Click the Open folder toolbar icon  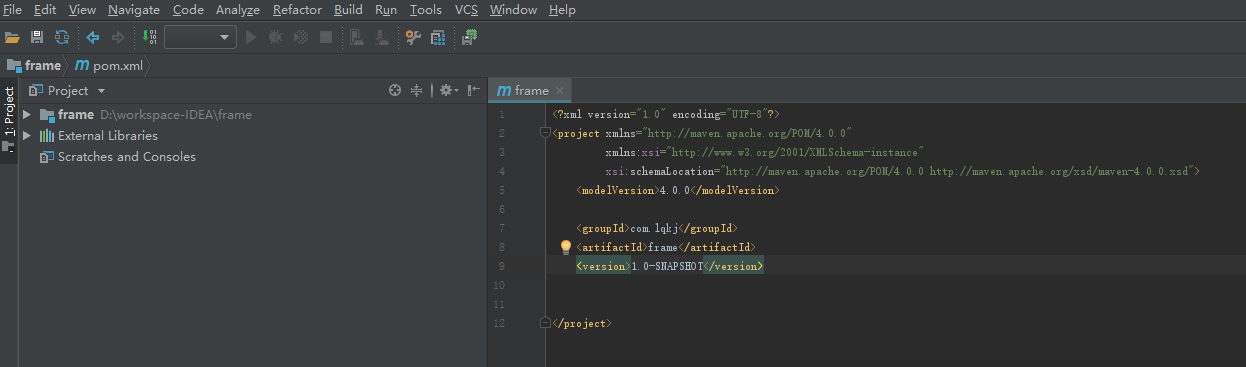[13, 37]
